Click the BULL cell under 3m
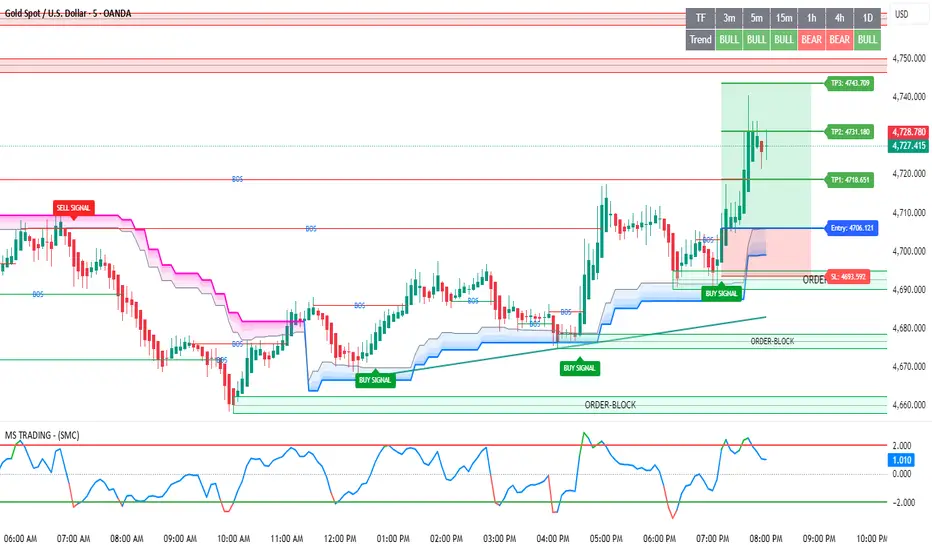Screen dimensions: 932x550 (x=729, y=40)
